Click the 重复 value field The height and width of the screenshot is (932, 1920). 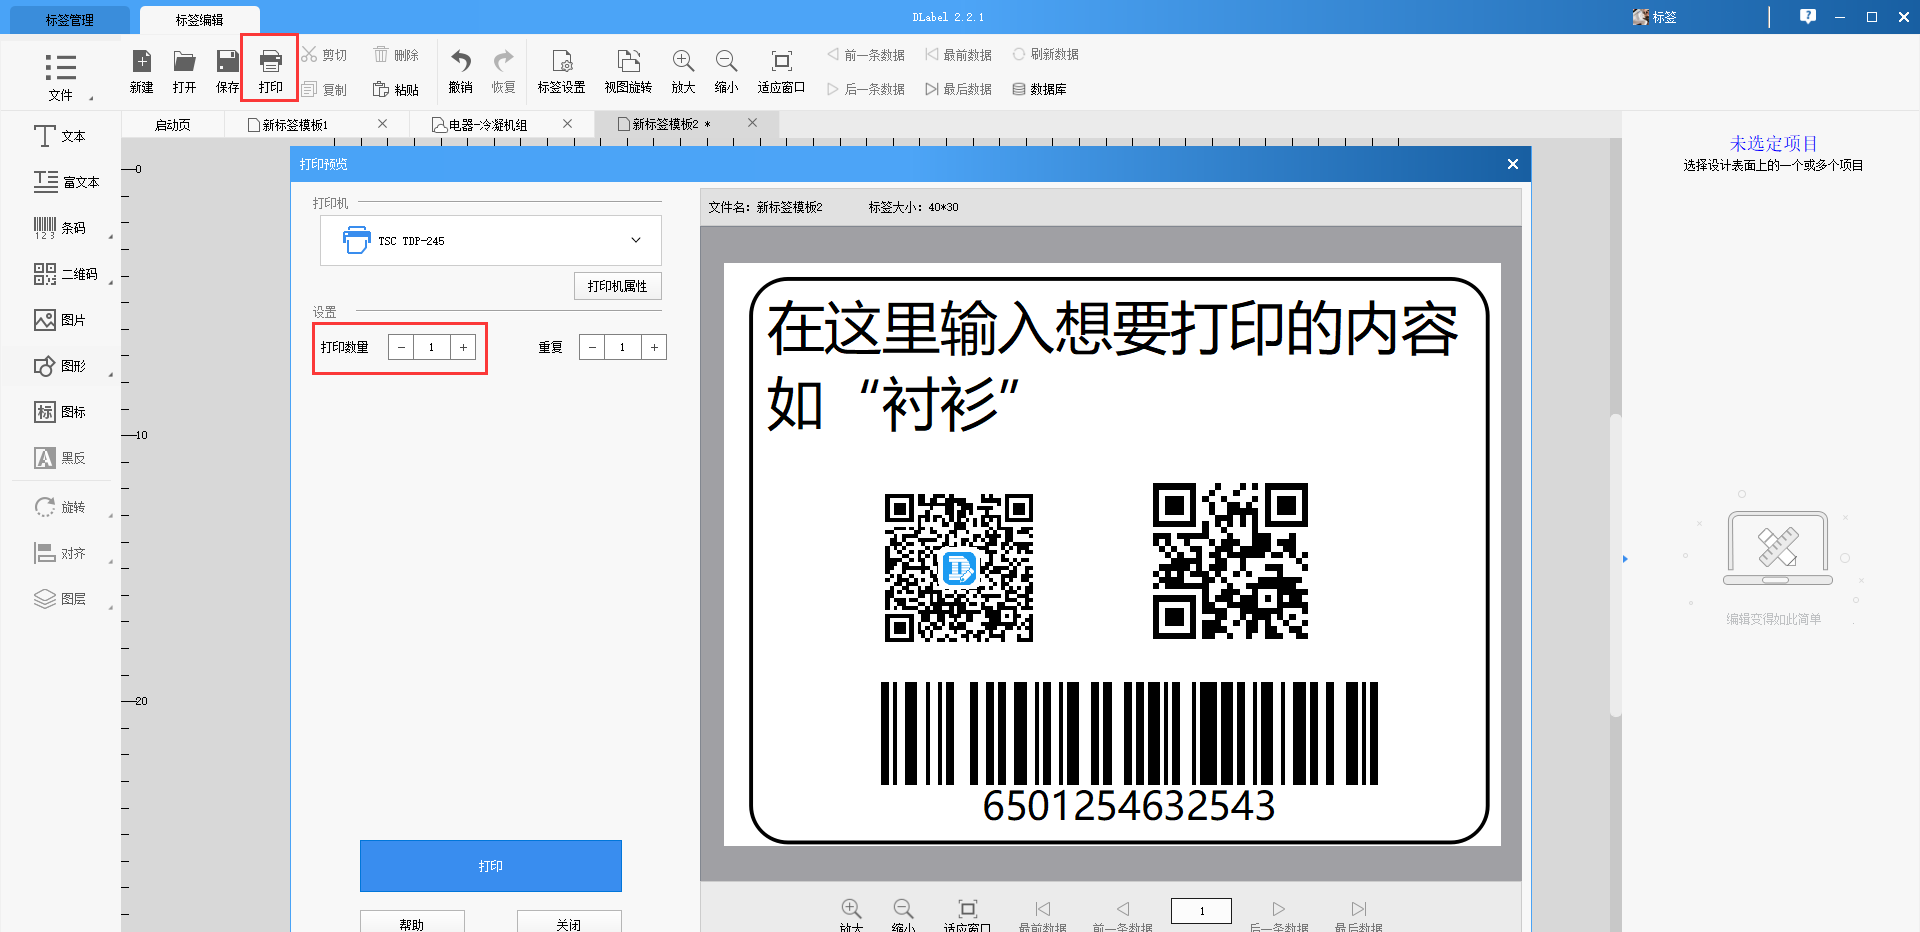point(622,347)
